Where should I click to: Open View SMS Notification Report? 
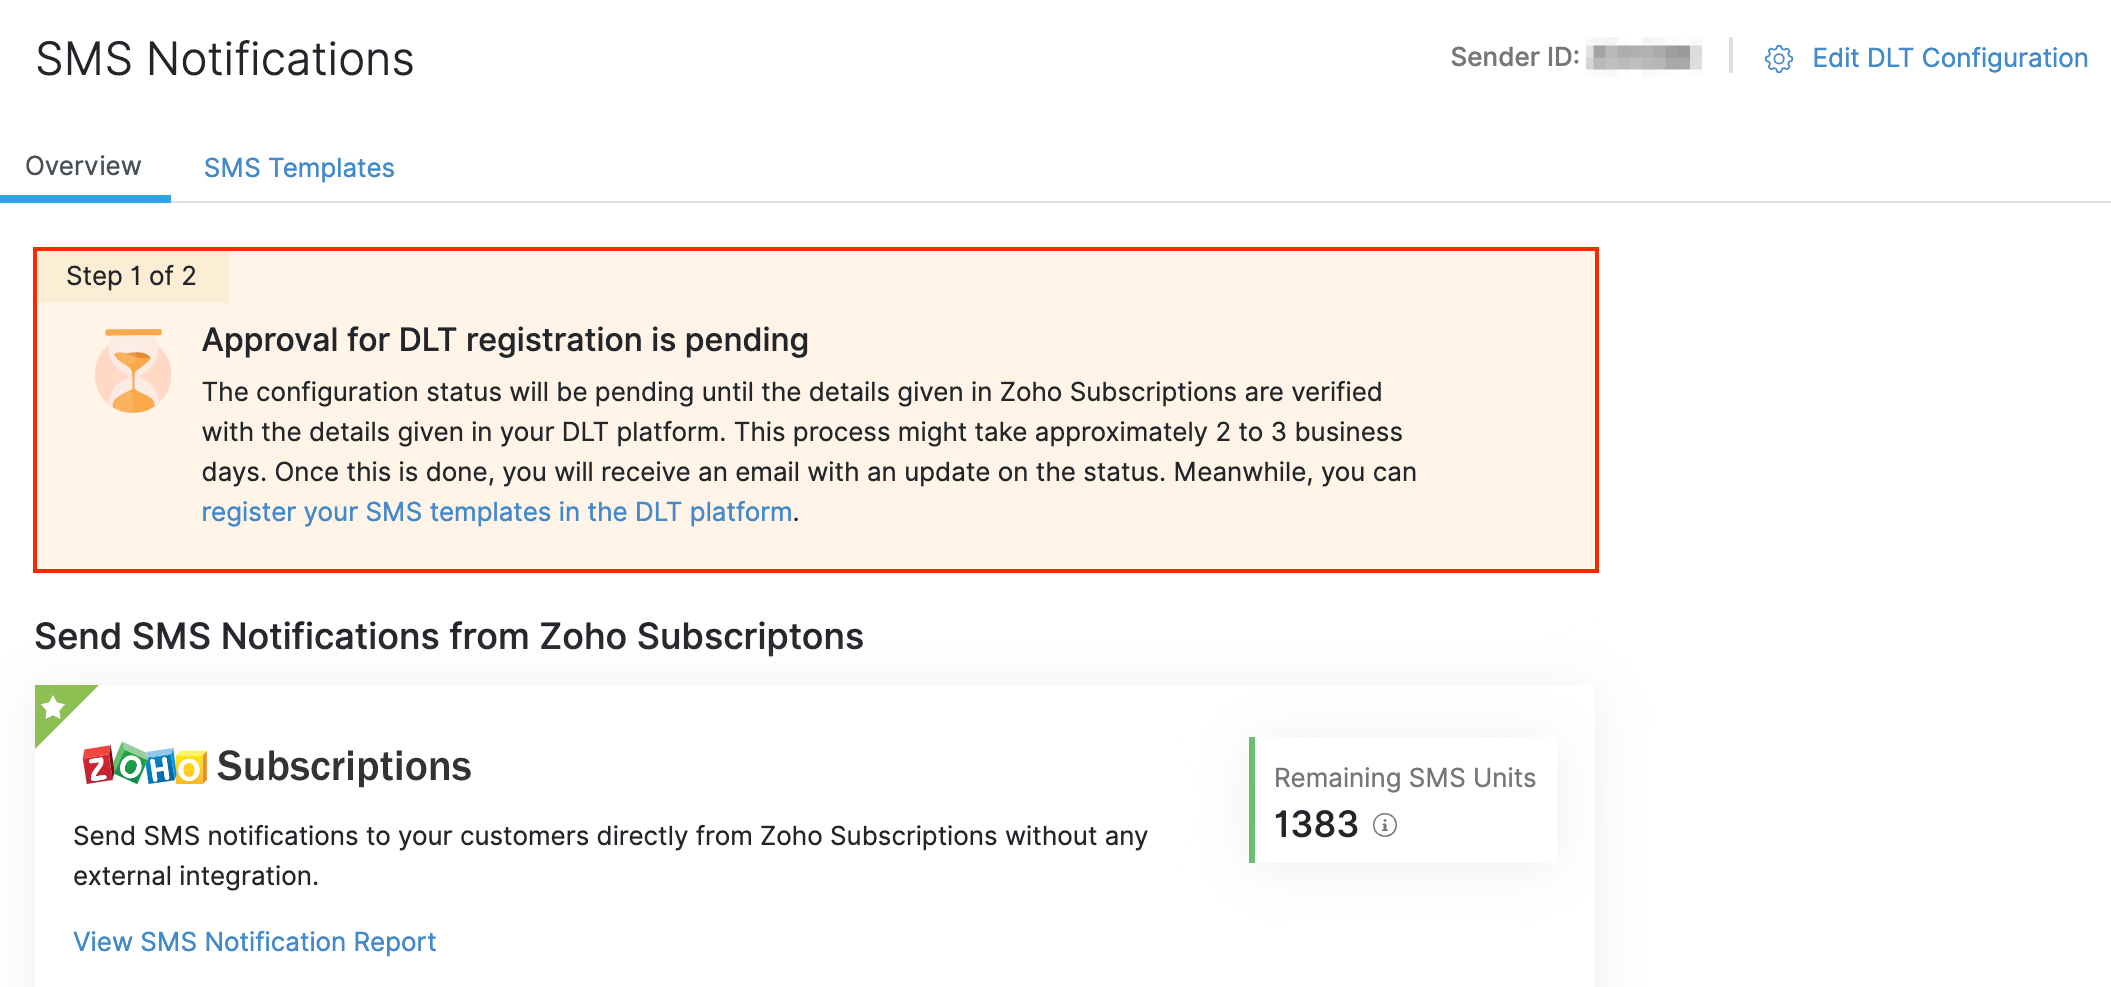pyautogui.click(x=255, y=942)
